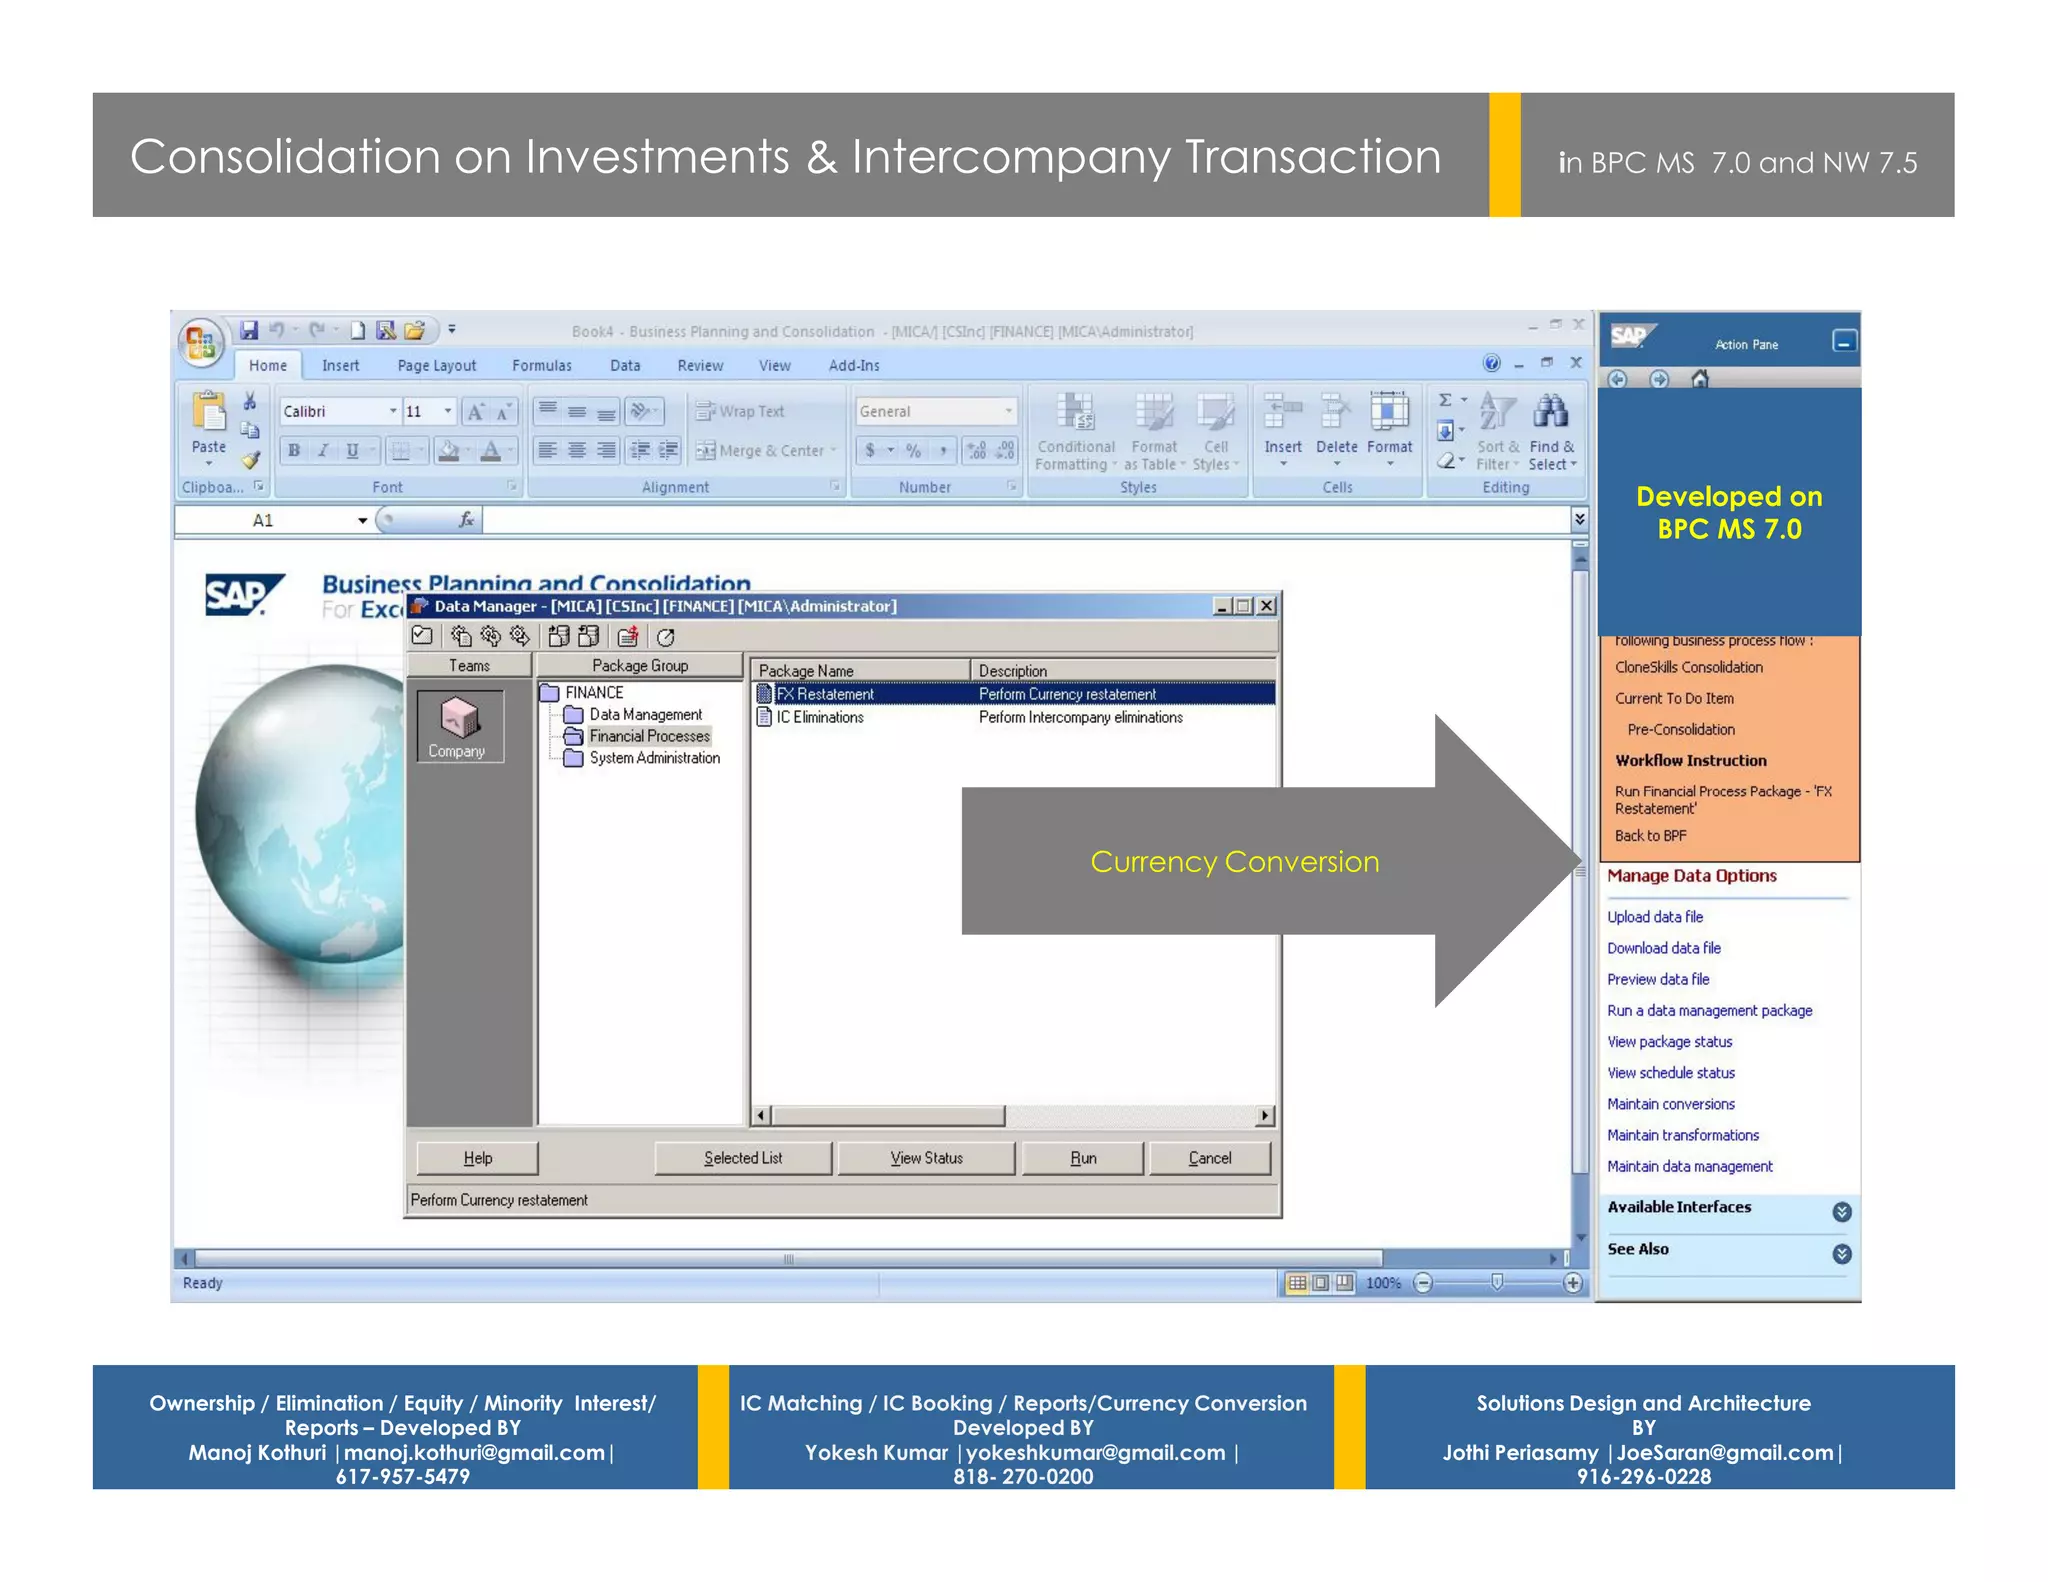
Task: Select the FX Restatement package row
Action: coord(1014,694)
